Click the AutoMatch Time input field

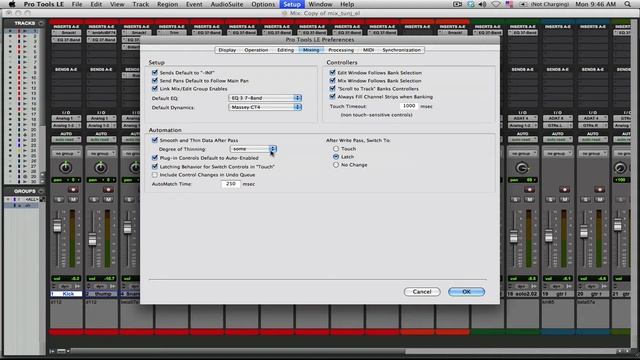(231, 184)
